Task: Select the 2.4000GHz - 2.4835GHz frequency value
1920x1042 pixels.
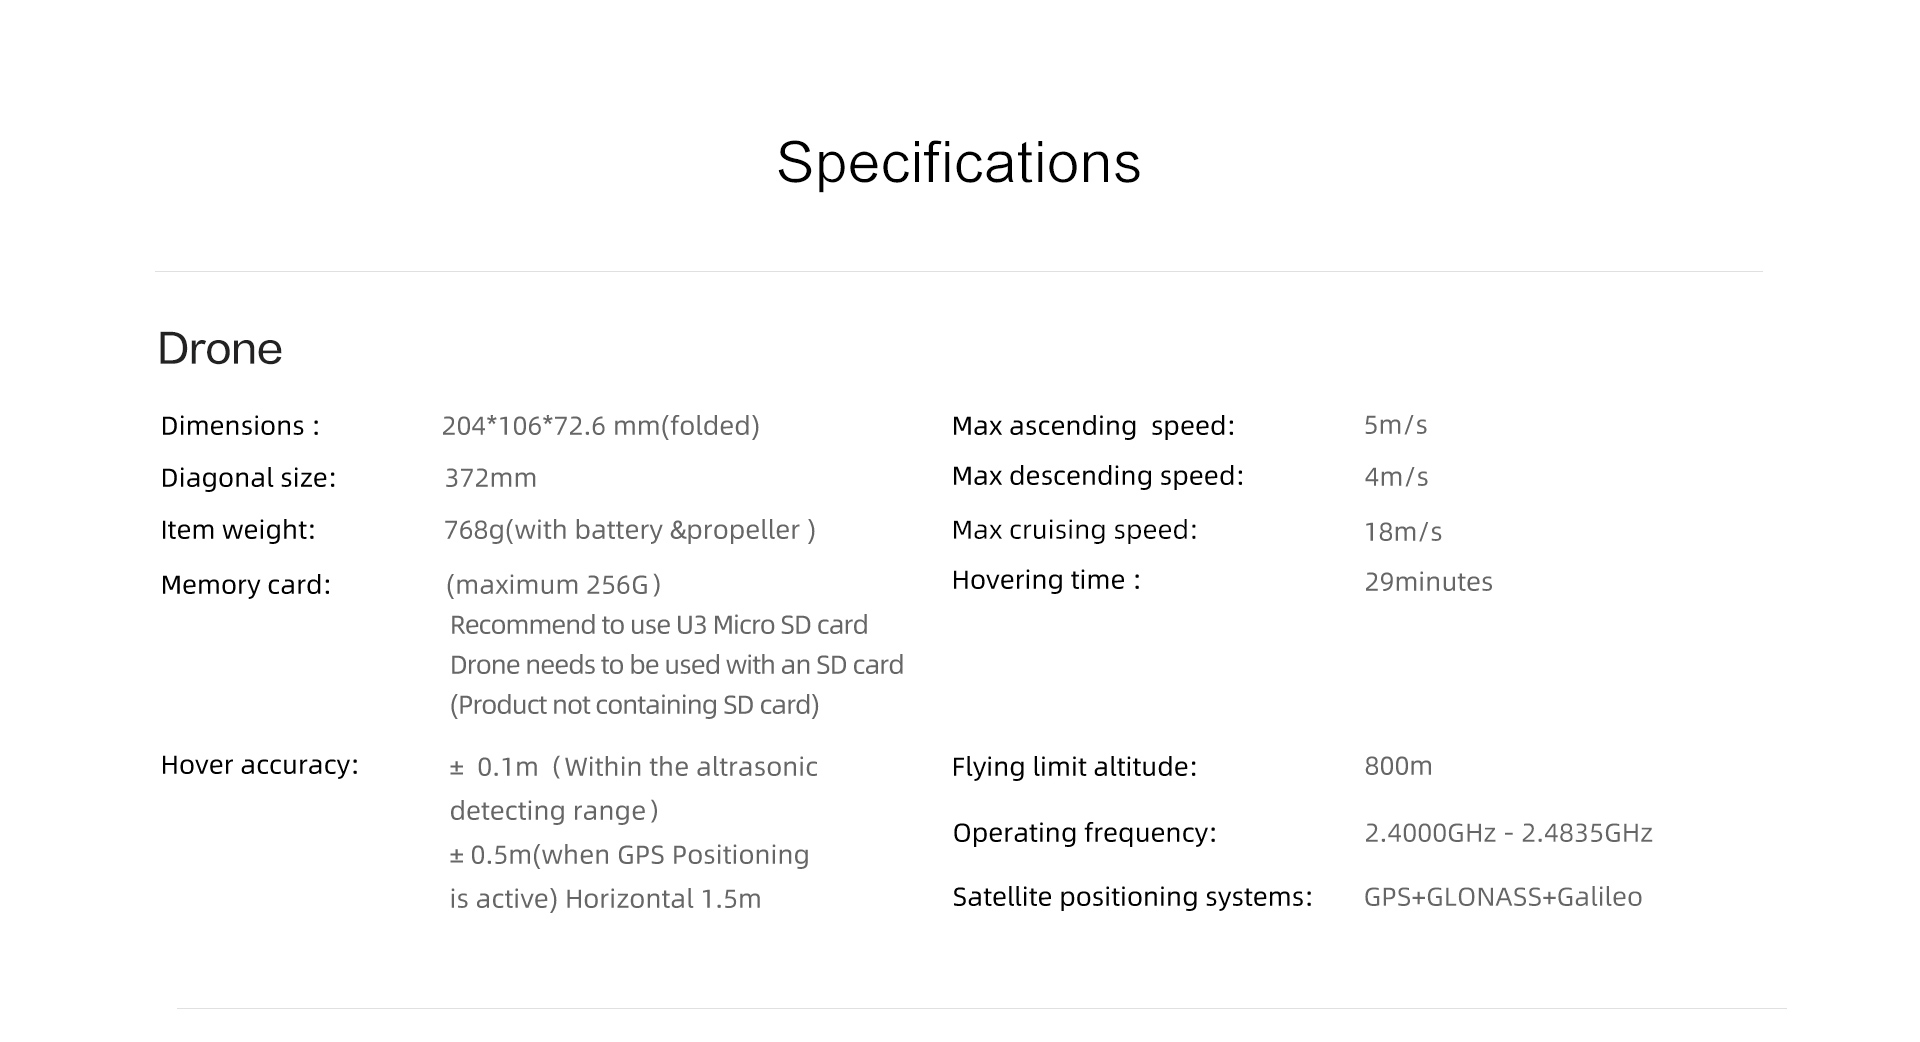Action: pyautogui.click(x=1508, y=833)
